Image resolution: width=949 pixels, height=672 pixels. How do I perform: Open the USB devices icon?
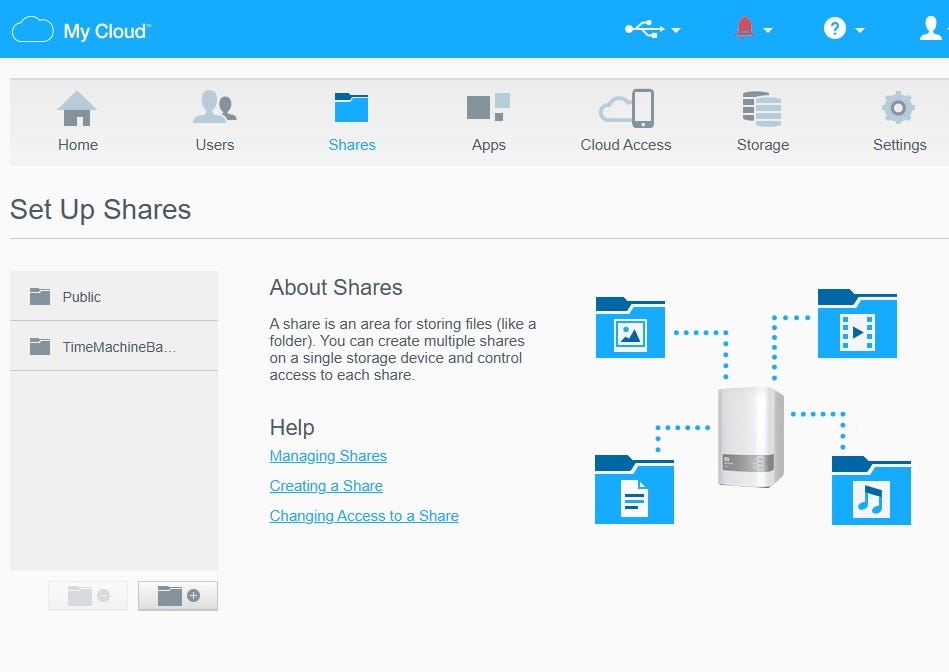pyautogui.click(x=645, y=28)
